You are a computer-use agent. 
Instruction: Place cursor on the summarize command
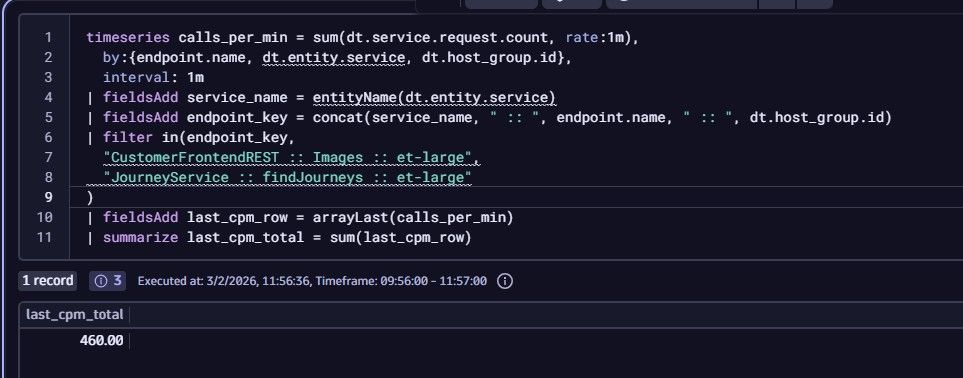click(x=141, y=237)
